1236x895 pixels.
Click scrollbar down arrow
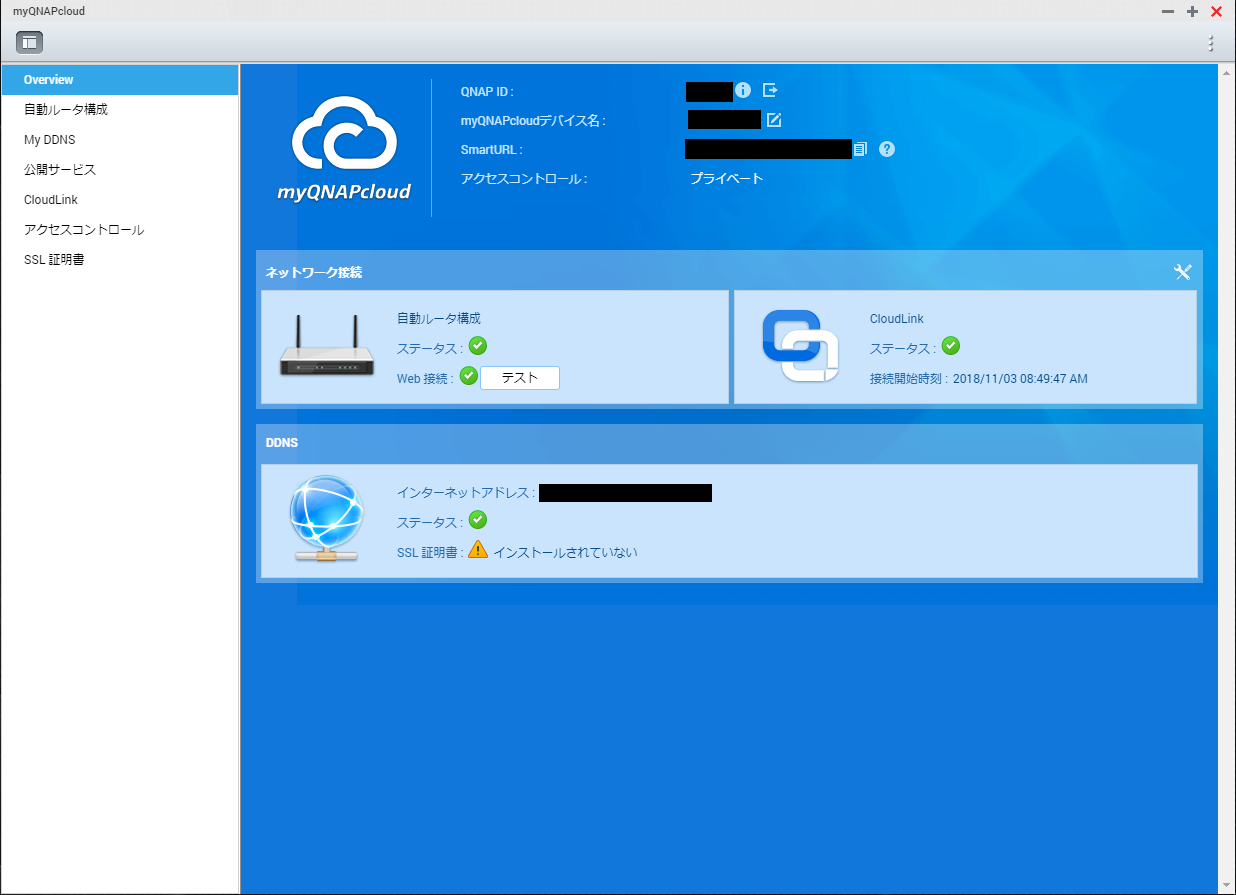(x=1226, y=884)
